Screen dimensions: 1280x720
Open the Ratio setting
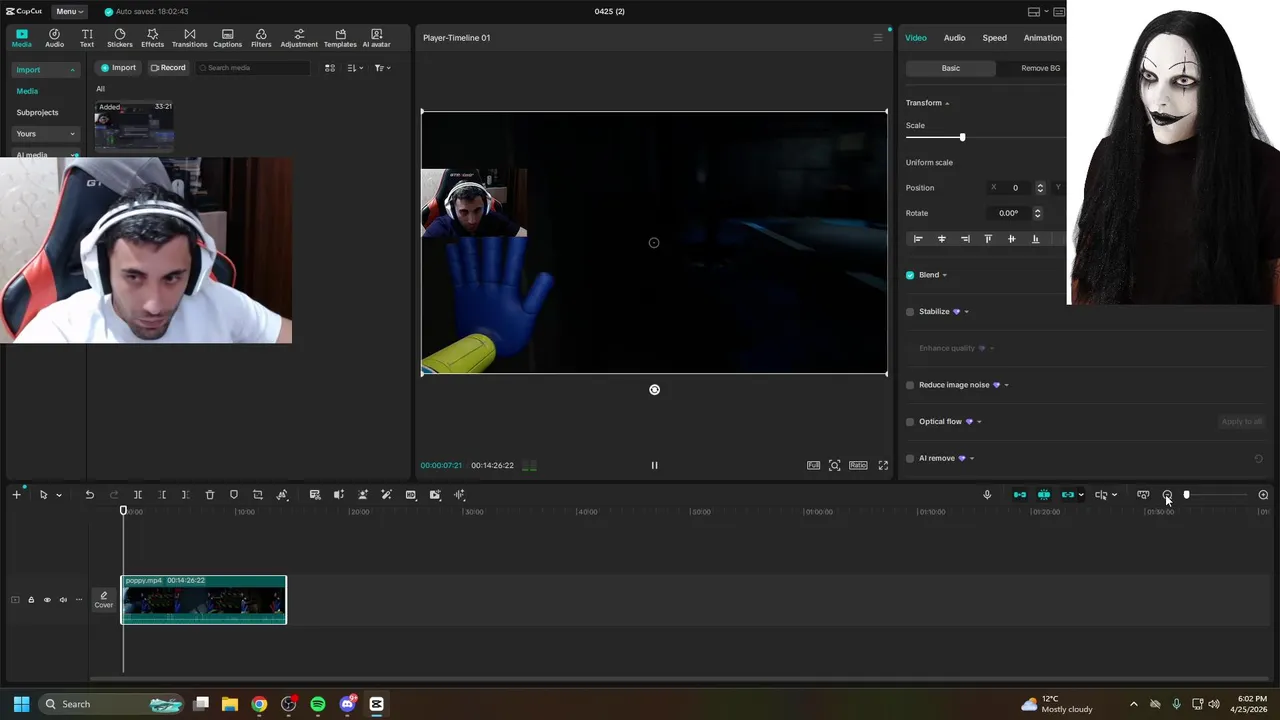[x=858, y=465]
